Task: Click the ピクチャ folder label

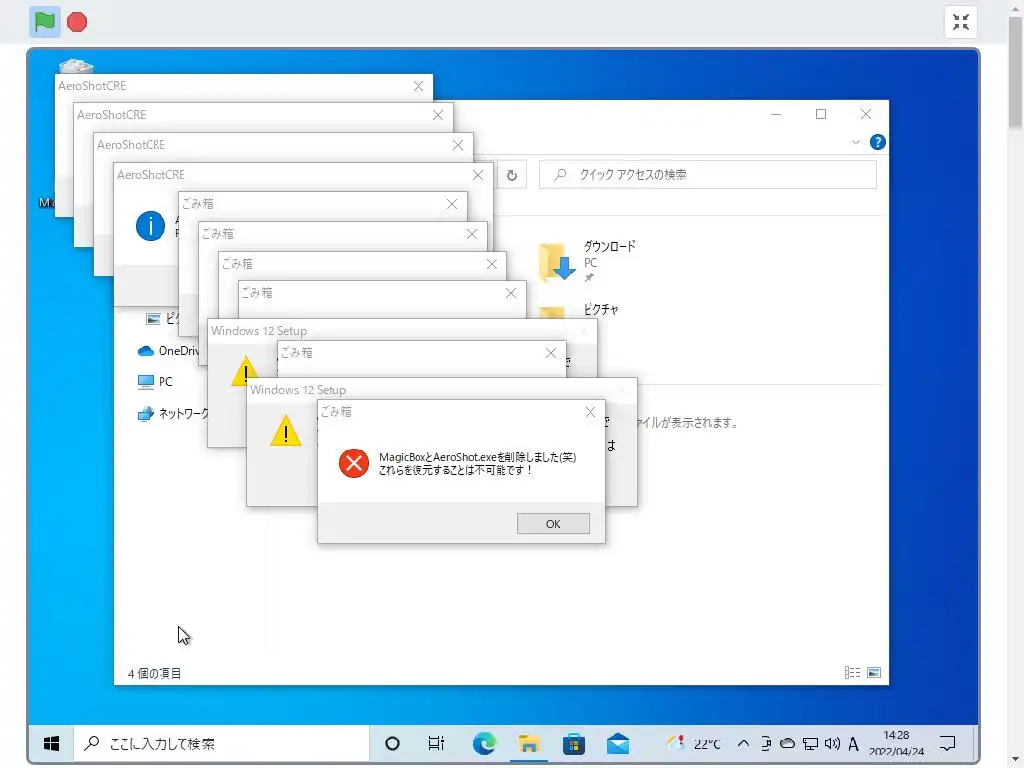Action: tap(601, 309)
